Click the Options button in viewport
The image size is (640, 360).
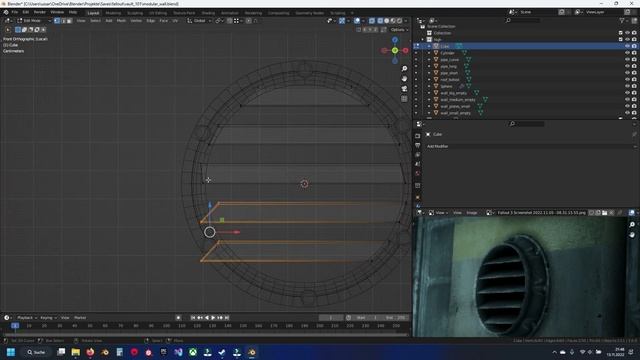click(399, 30)
